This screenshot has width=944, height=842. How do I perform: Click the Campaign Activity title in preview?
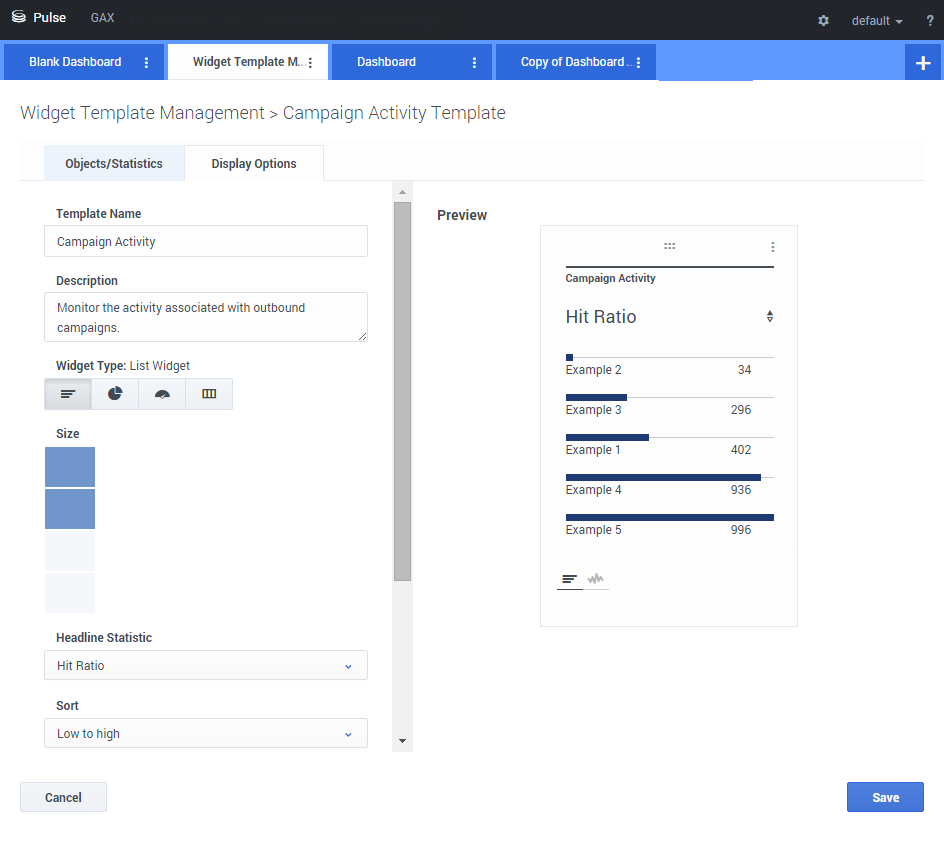coord(610,278)
